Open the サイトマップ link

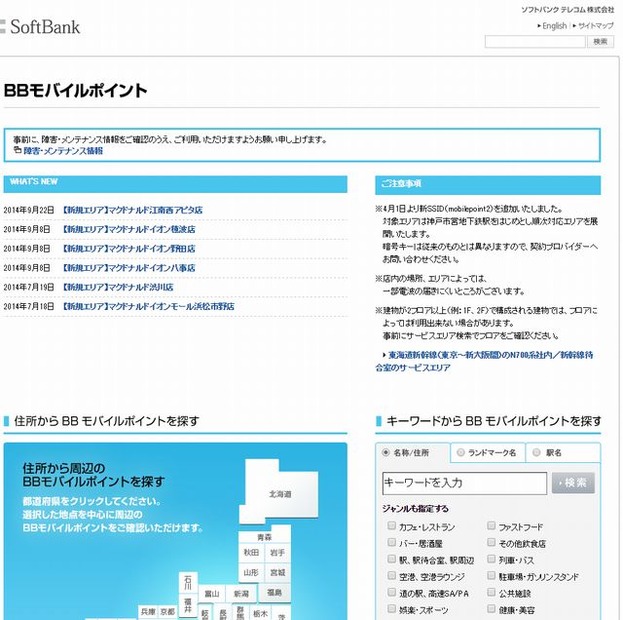tap(596, 26)
